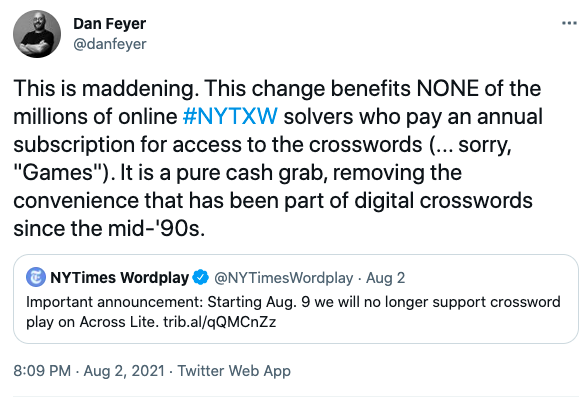Click the NYTimes Wordplay account name
Screen dimensions: 588x401
coord(120,278)
